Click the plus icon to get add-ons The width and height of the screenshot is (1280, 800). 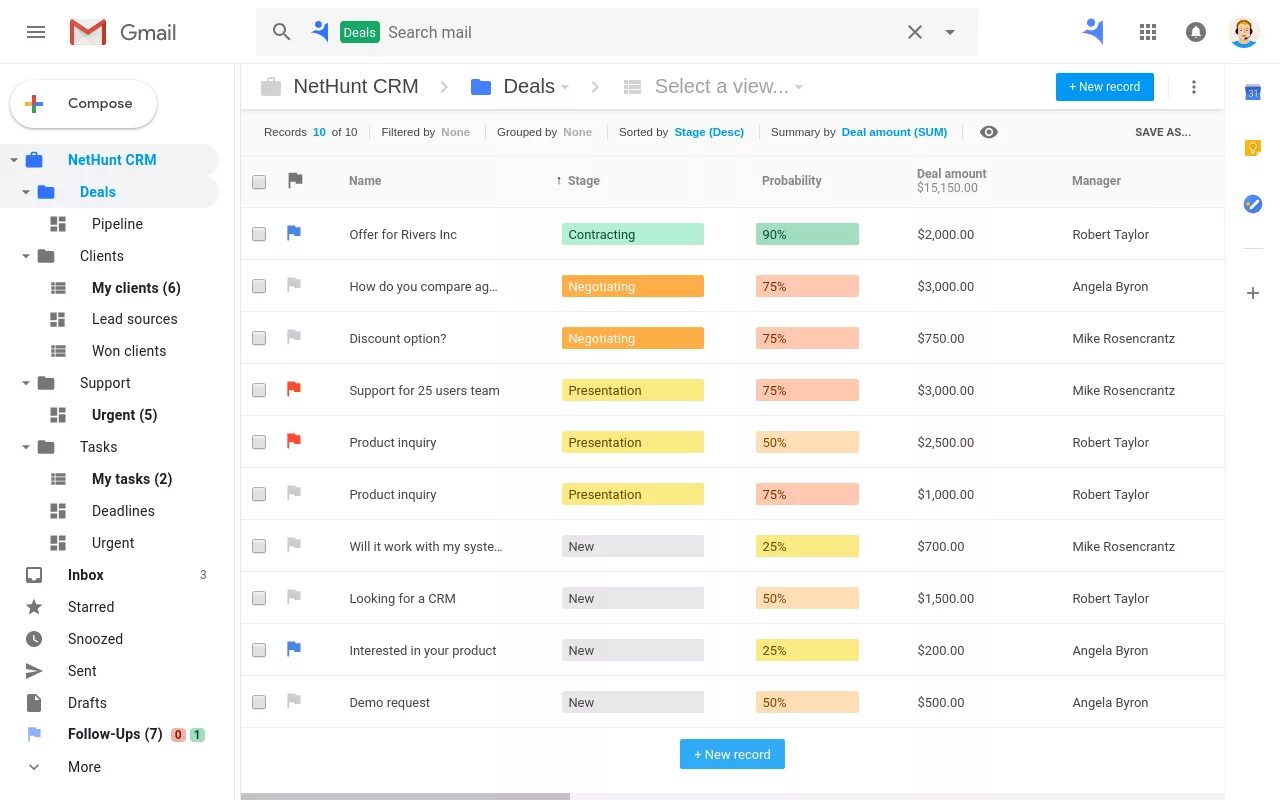tap(1252, 293)
